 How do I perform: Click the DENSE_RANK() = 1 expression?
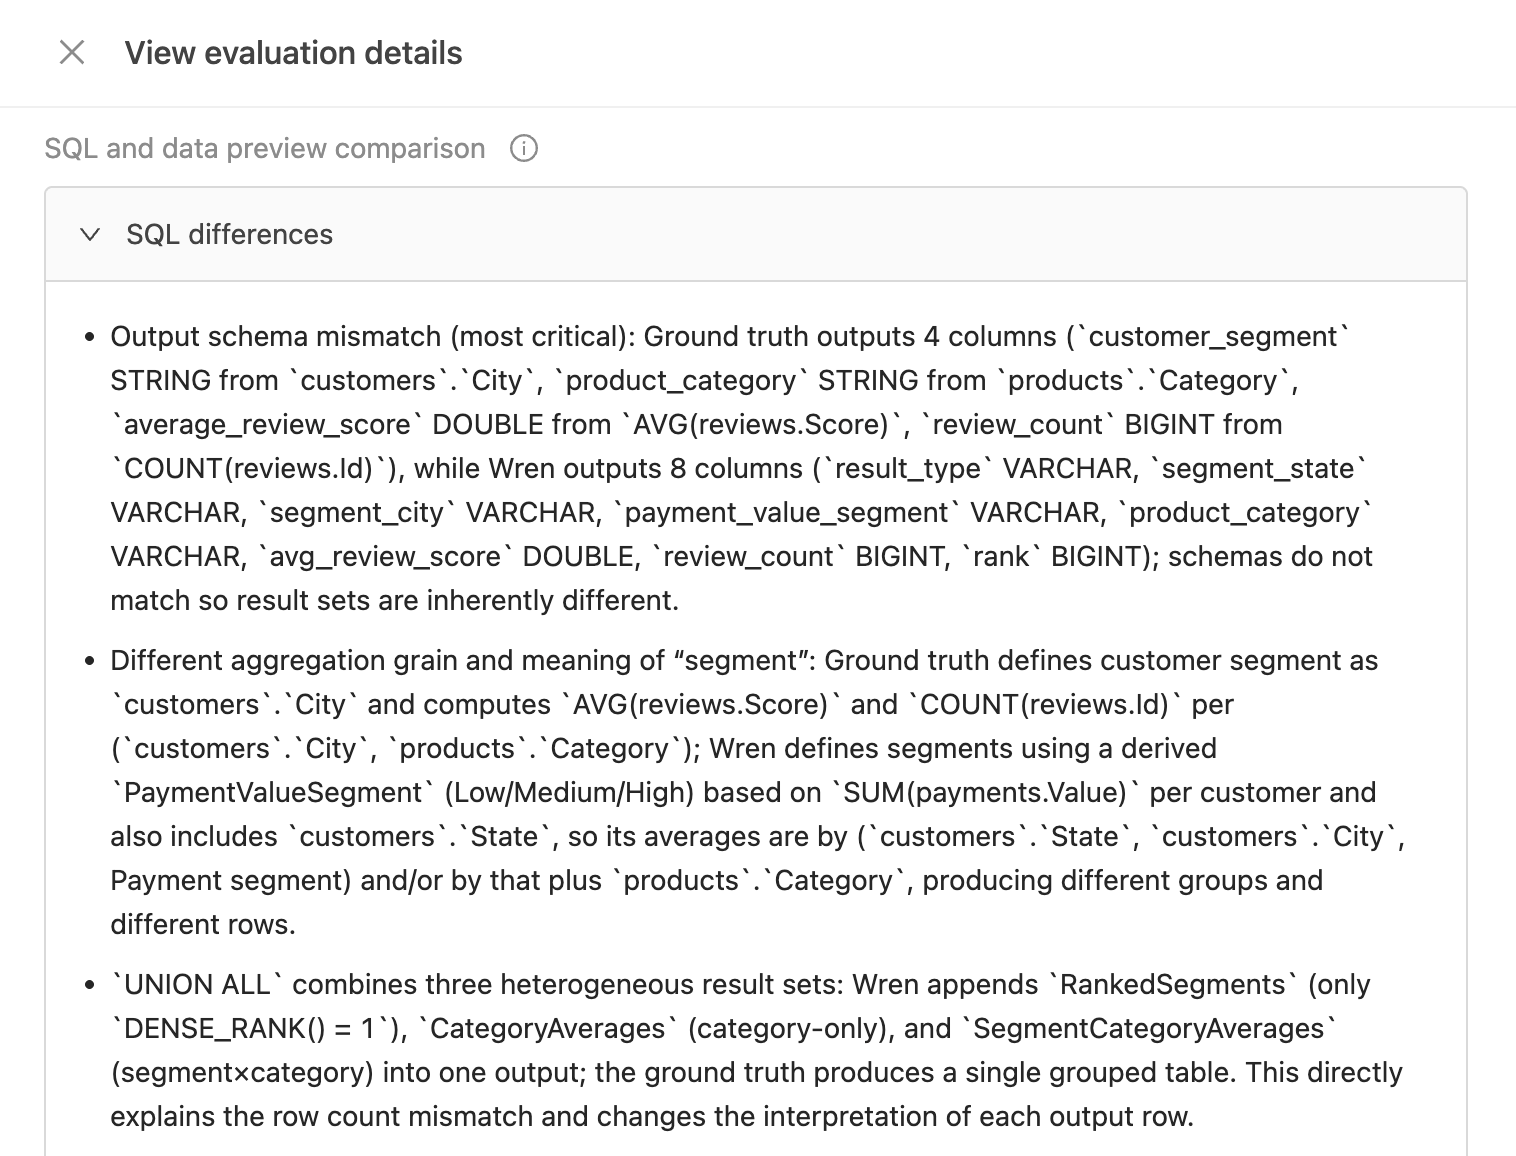click(252, 1028)
